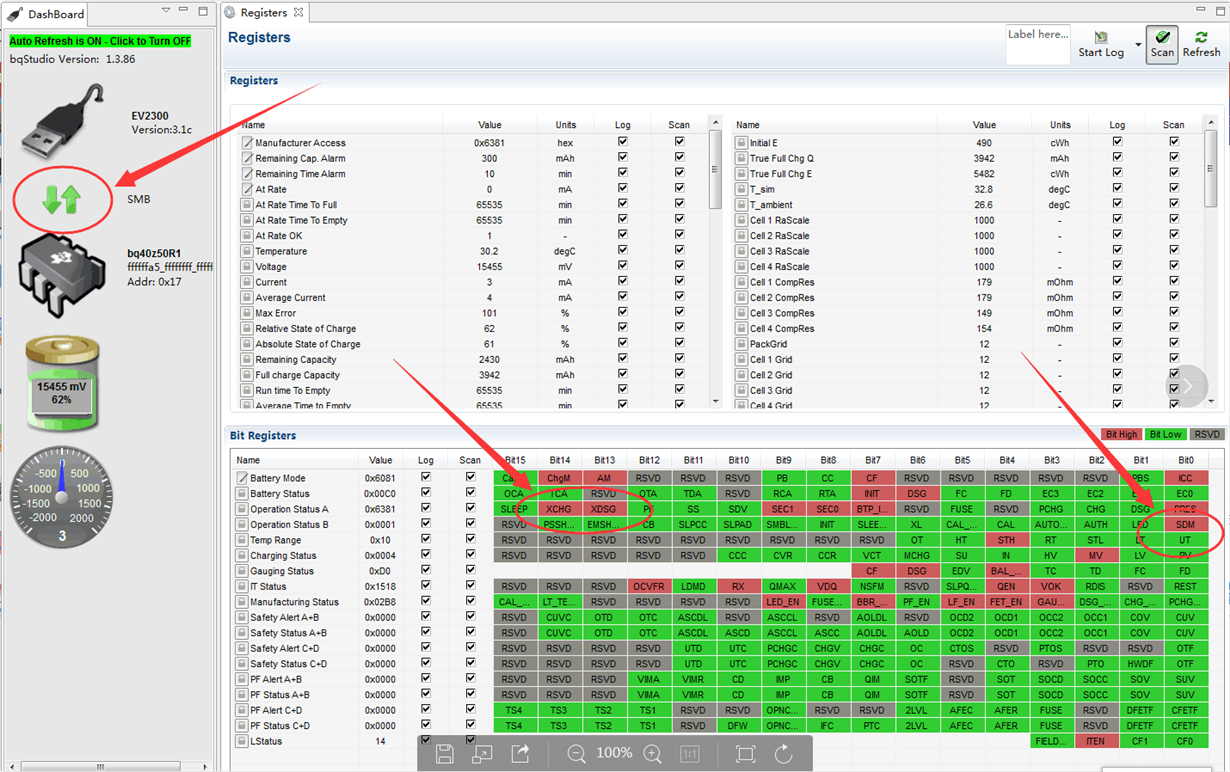Minimize the DashBoard panel
Screen dimensions: 1230x772
(x=185, y=11)
